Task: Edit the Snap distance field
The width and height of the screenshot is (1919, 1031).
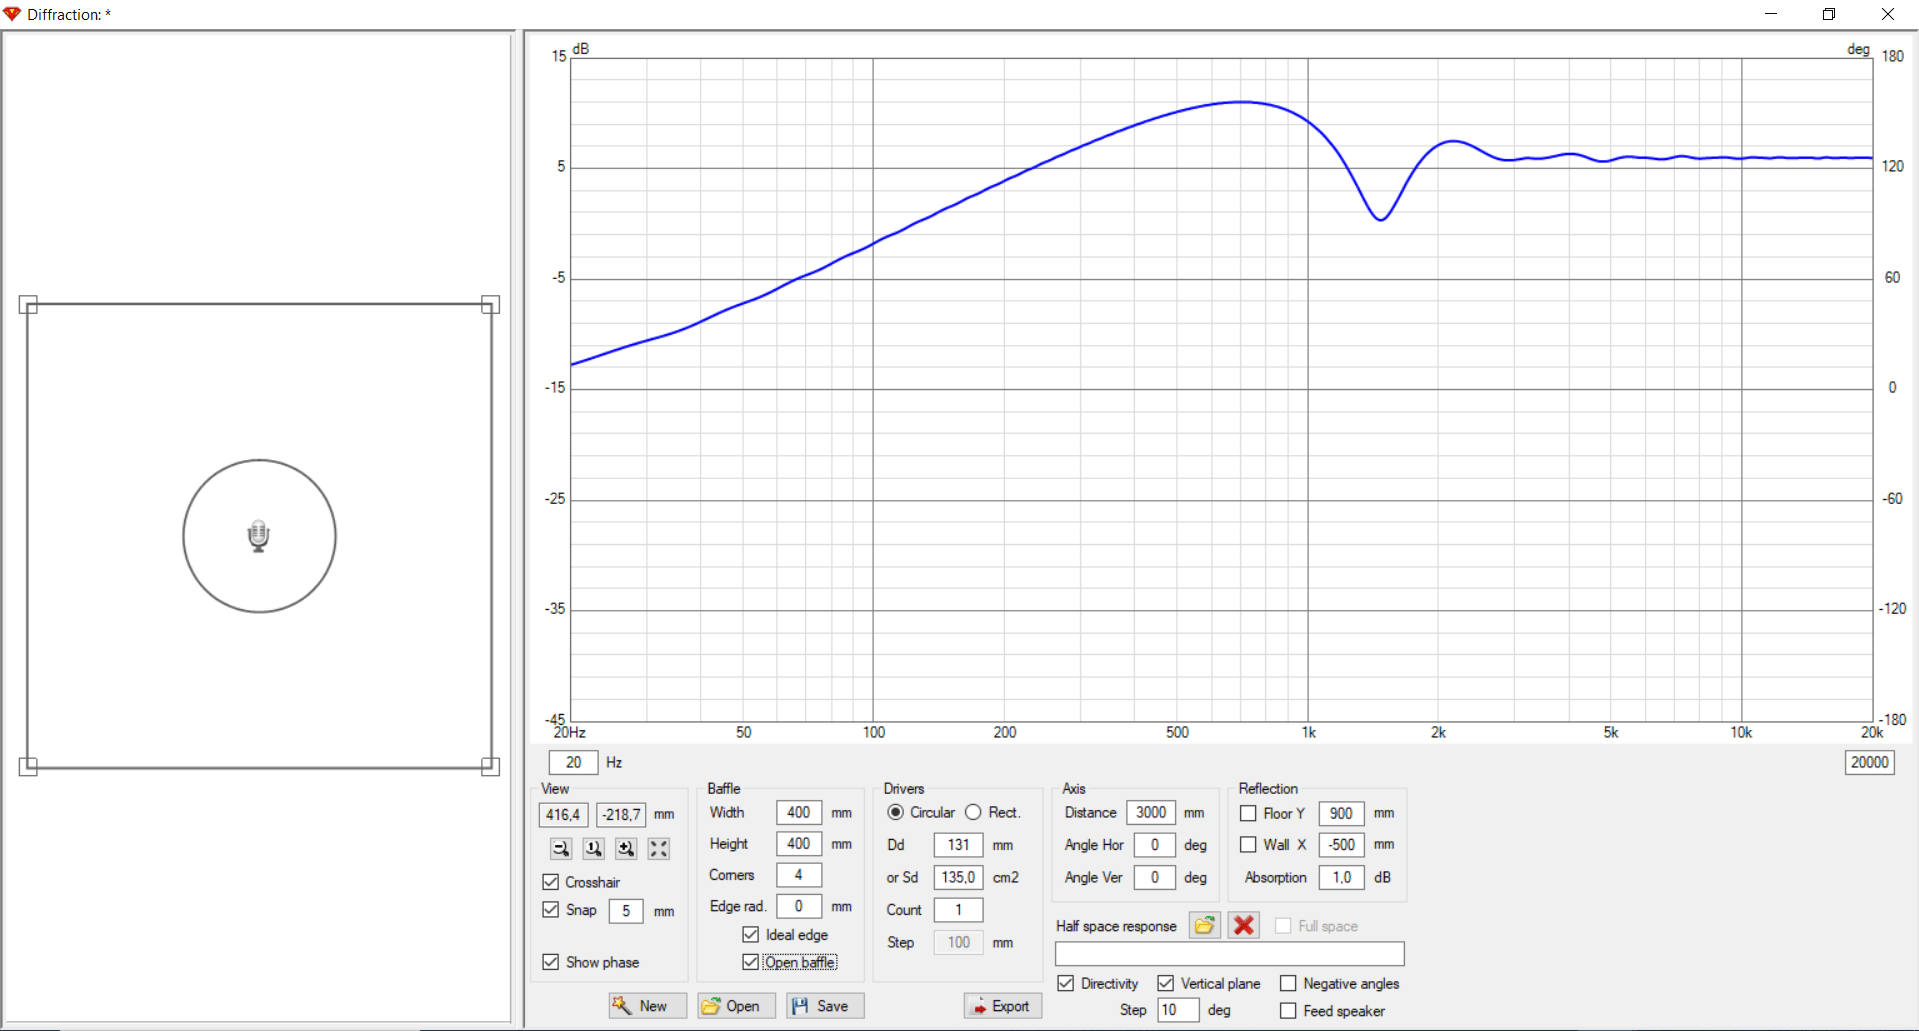Action: 626,911
